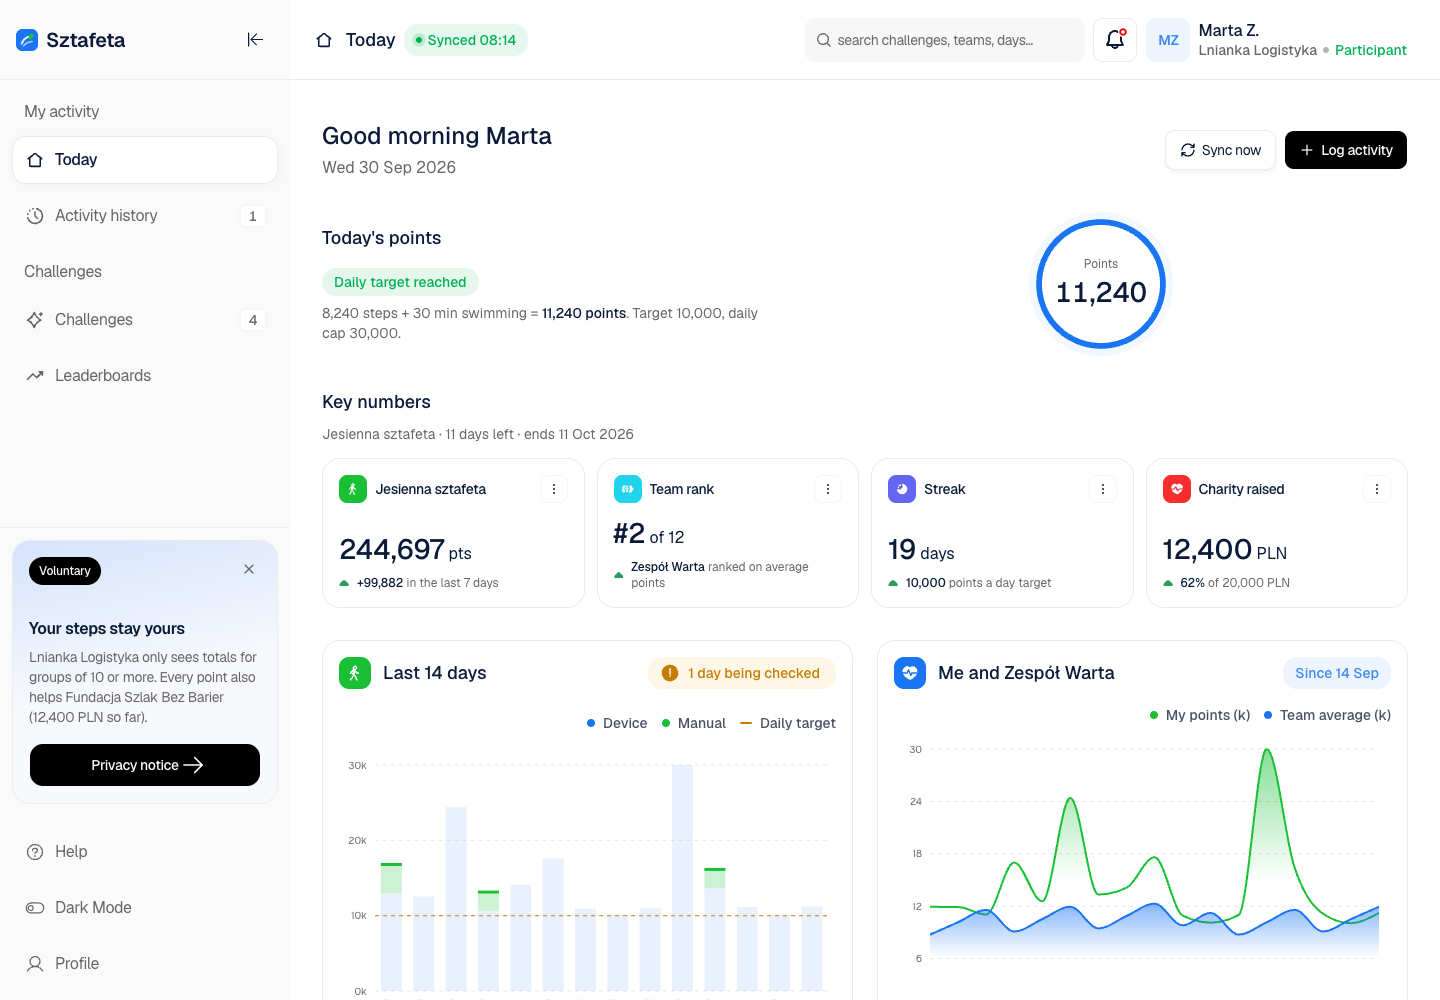Select Today in the sidebar
The width and height of the screenshot is (1440, 1000).
click(x=145, y=160)
